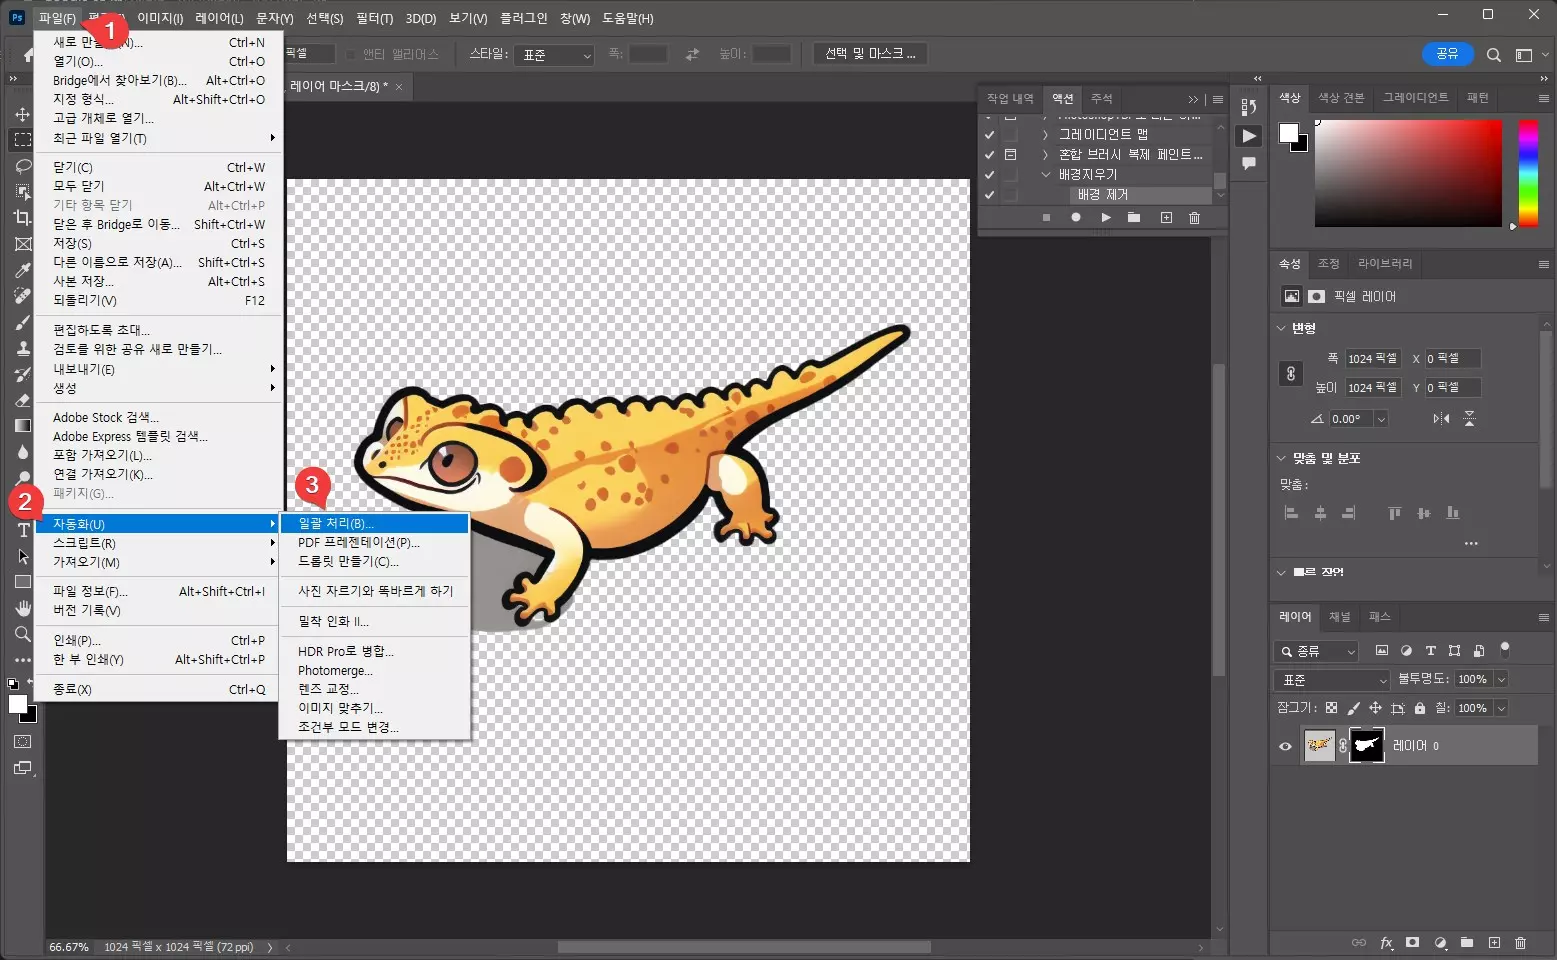Open the style 표준 dropdown in options bar
Viewport: 1557px width, 960px height.
(555, 55)
